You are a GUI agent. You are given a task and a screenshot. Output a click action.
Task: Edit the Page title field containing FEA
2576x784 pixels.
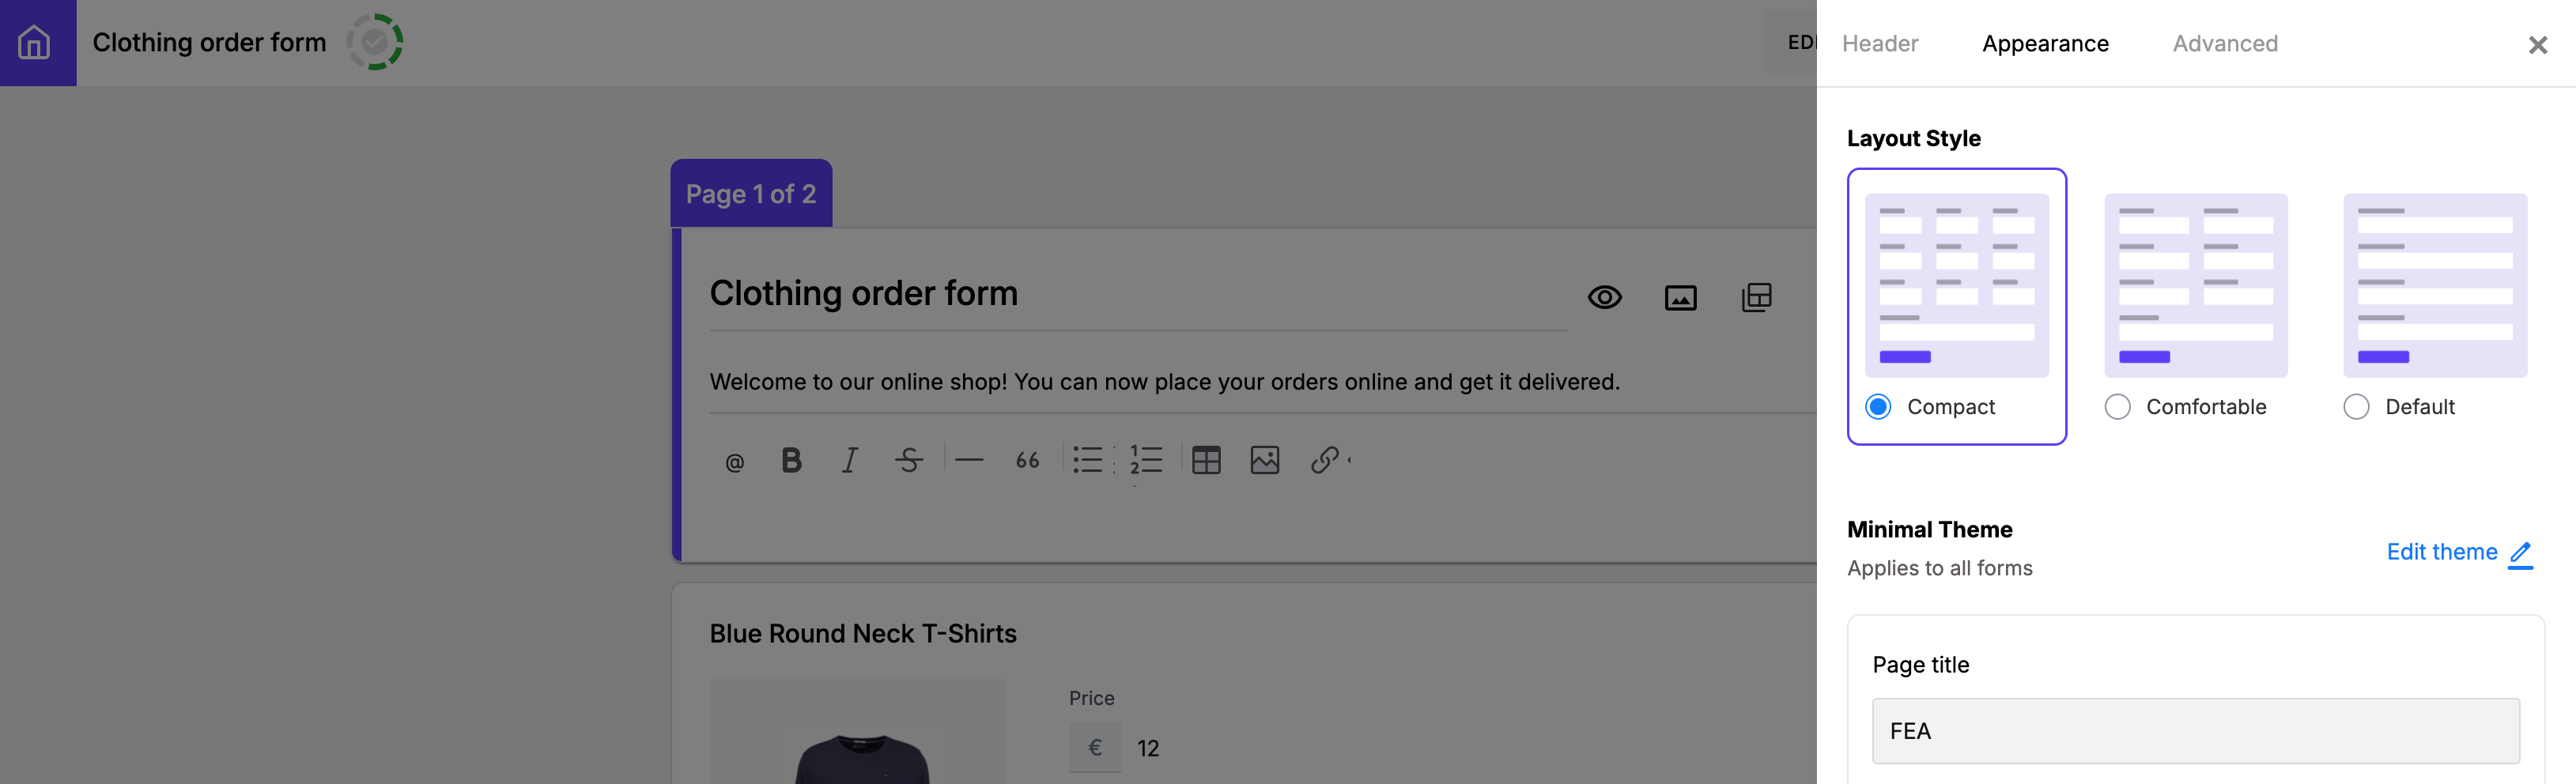[x=2195, y=731]
